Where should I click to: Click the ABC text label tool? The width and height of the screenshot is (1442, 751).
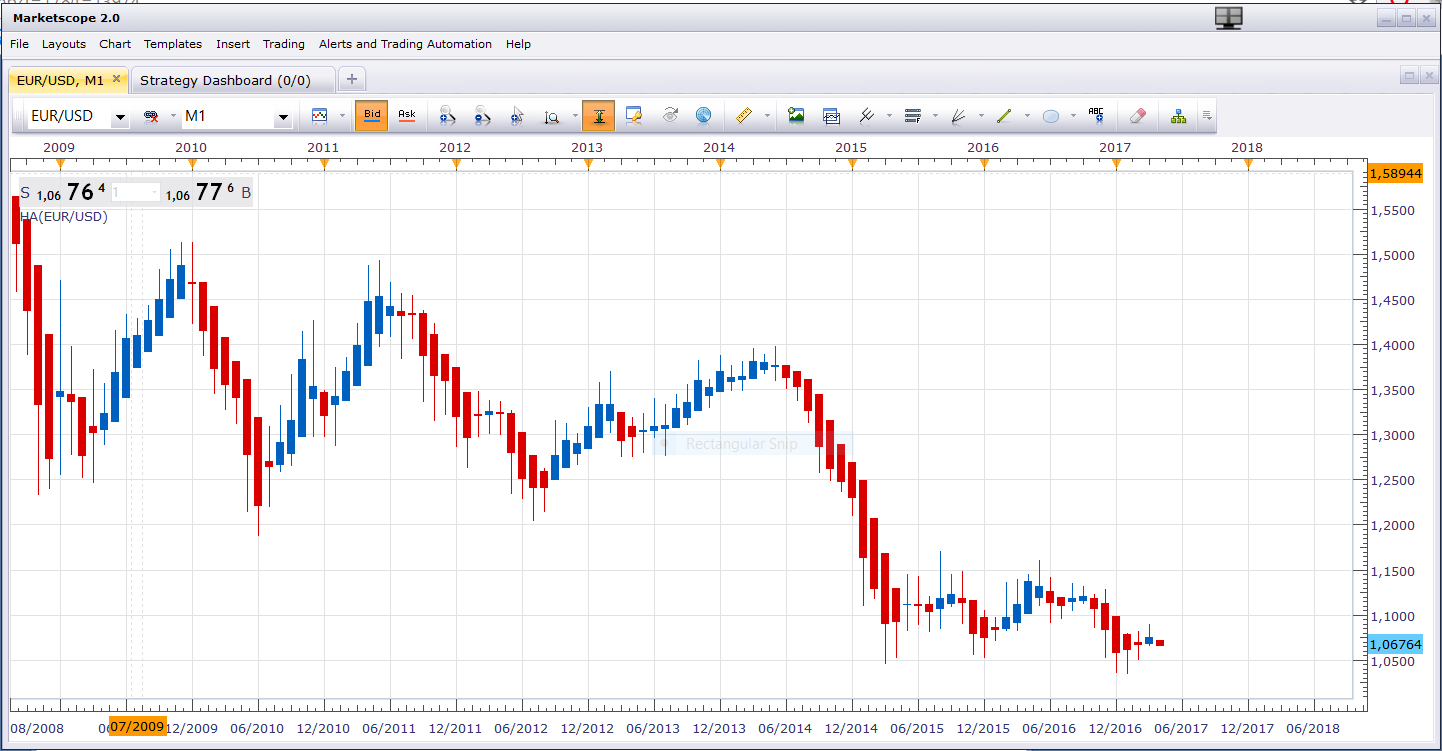click(x=1096, y=116)
